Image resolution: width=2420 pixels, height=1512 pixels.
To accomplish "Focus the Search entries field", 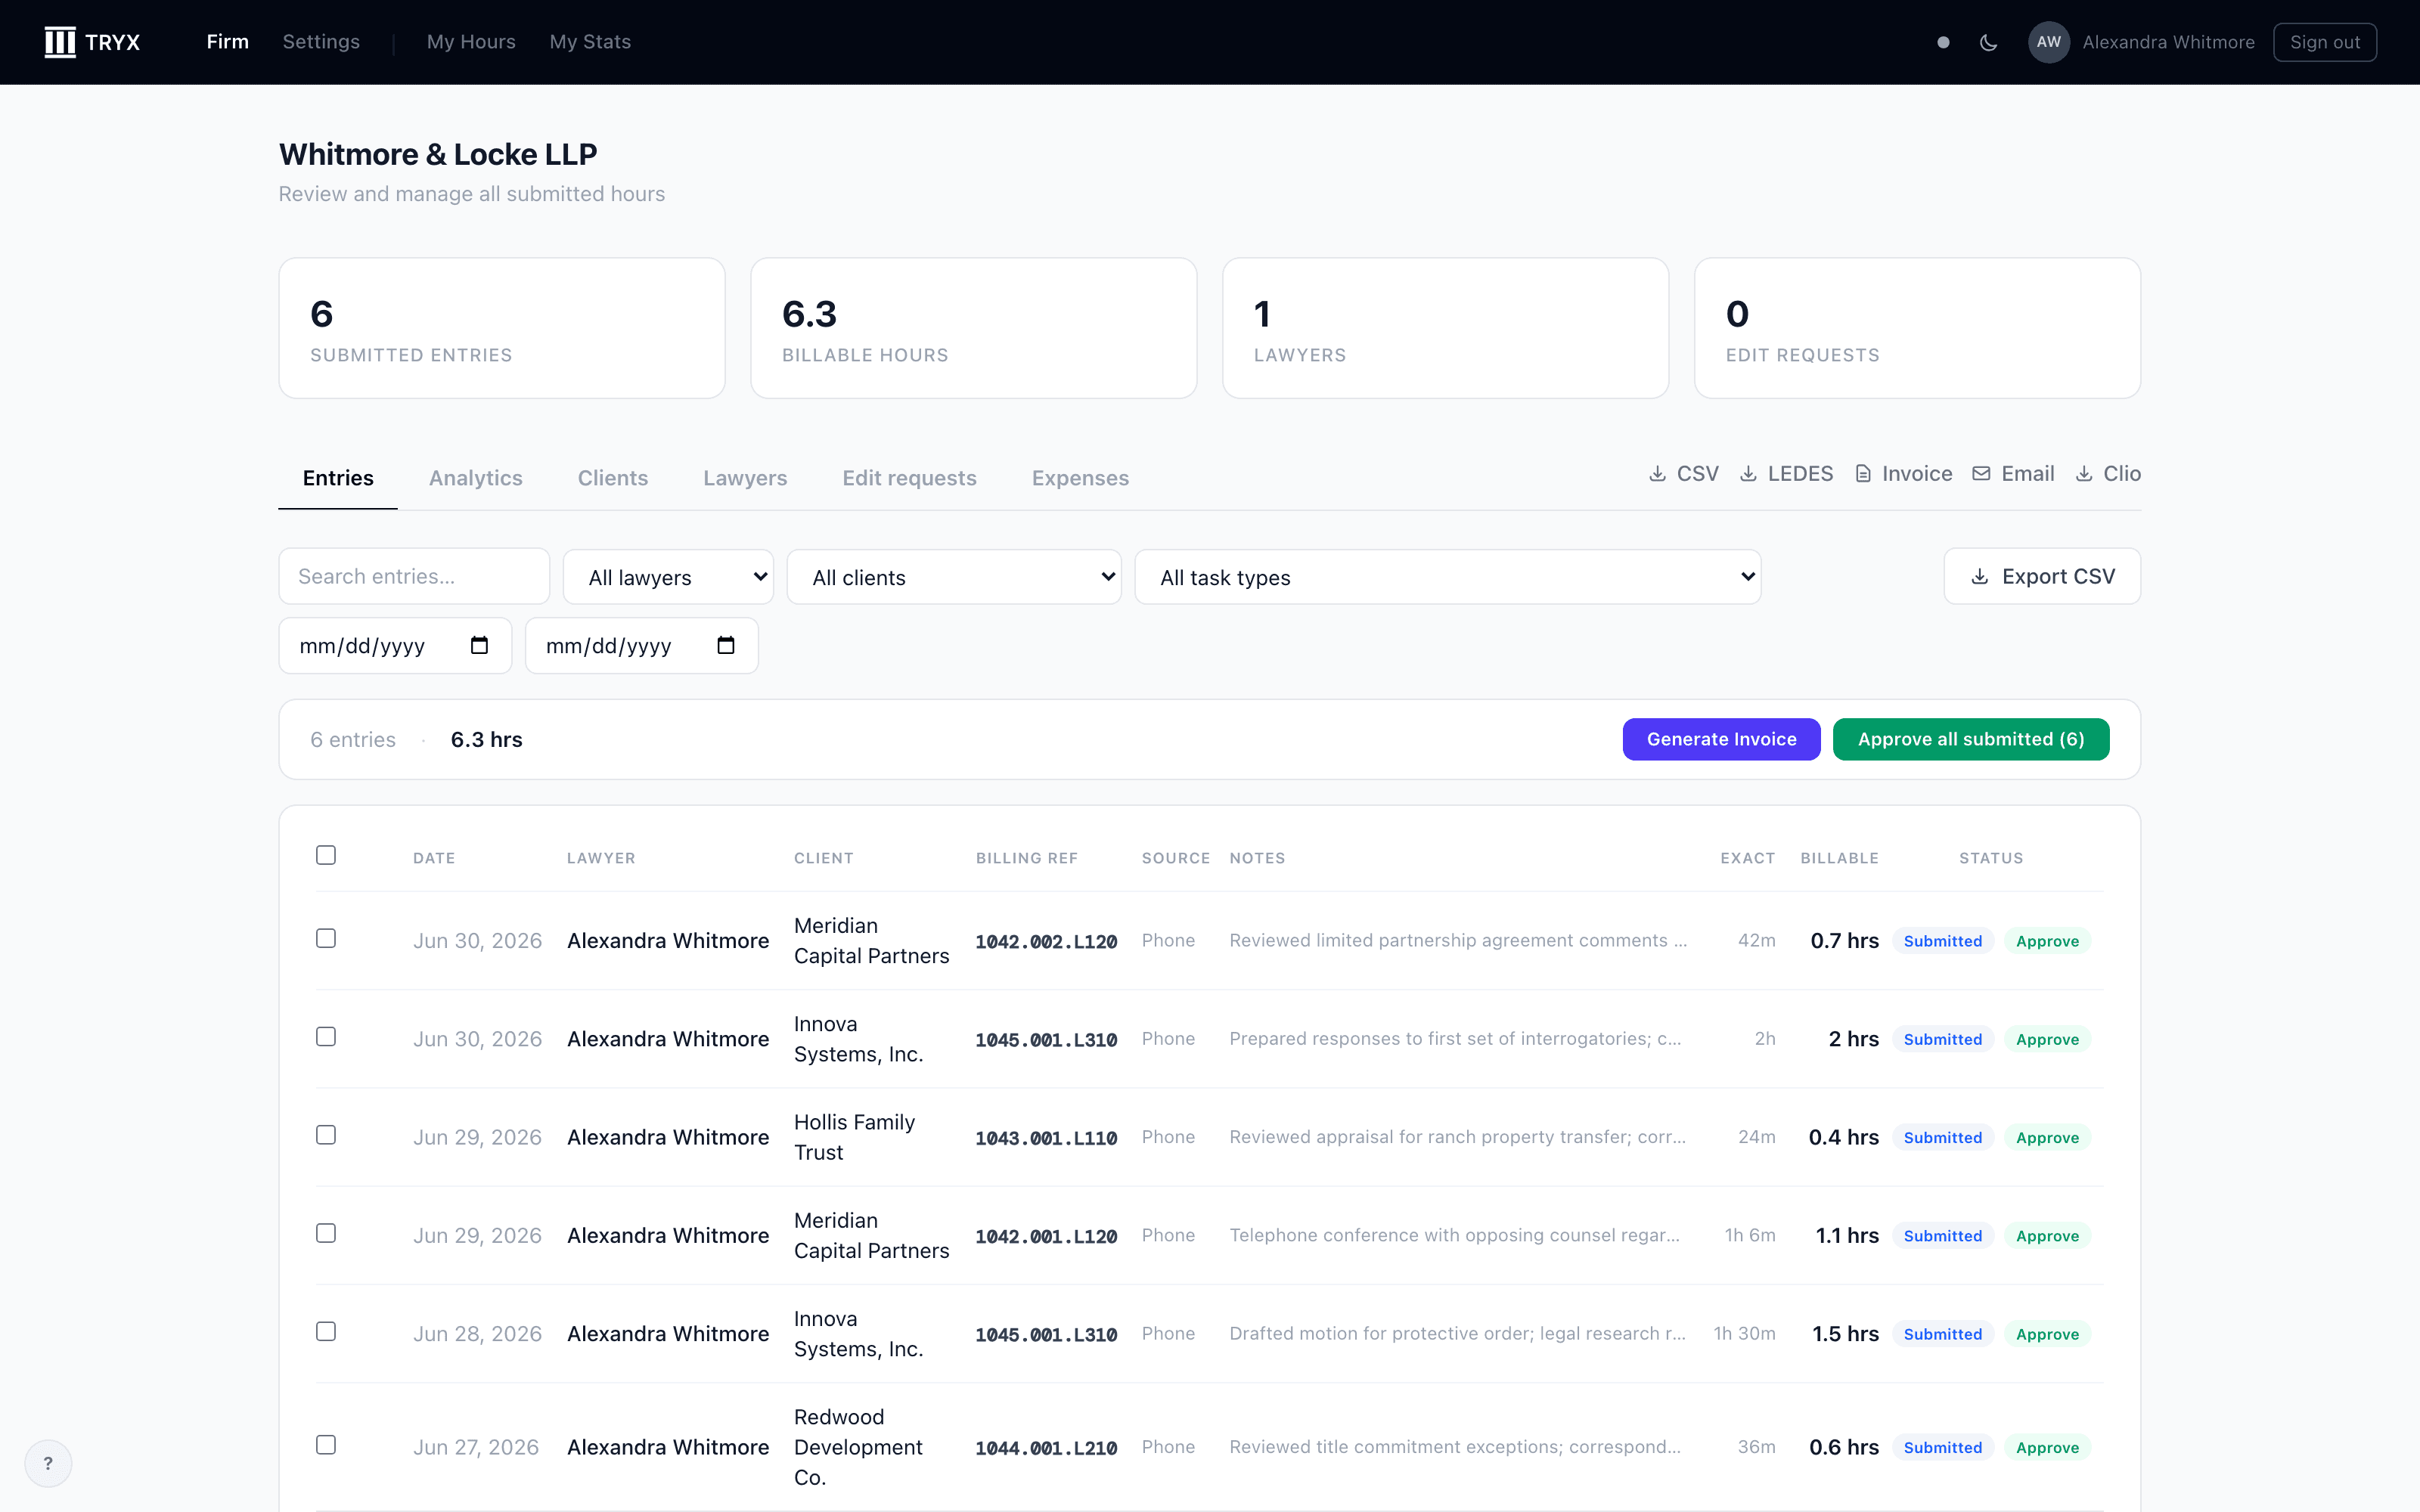I will click(414, 576).
